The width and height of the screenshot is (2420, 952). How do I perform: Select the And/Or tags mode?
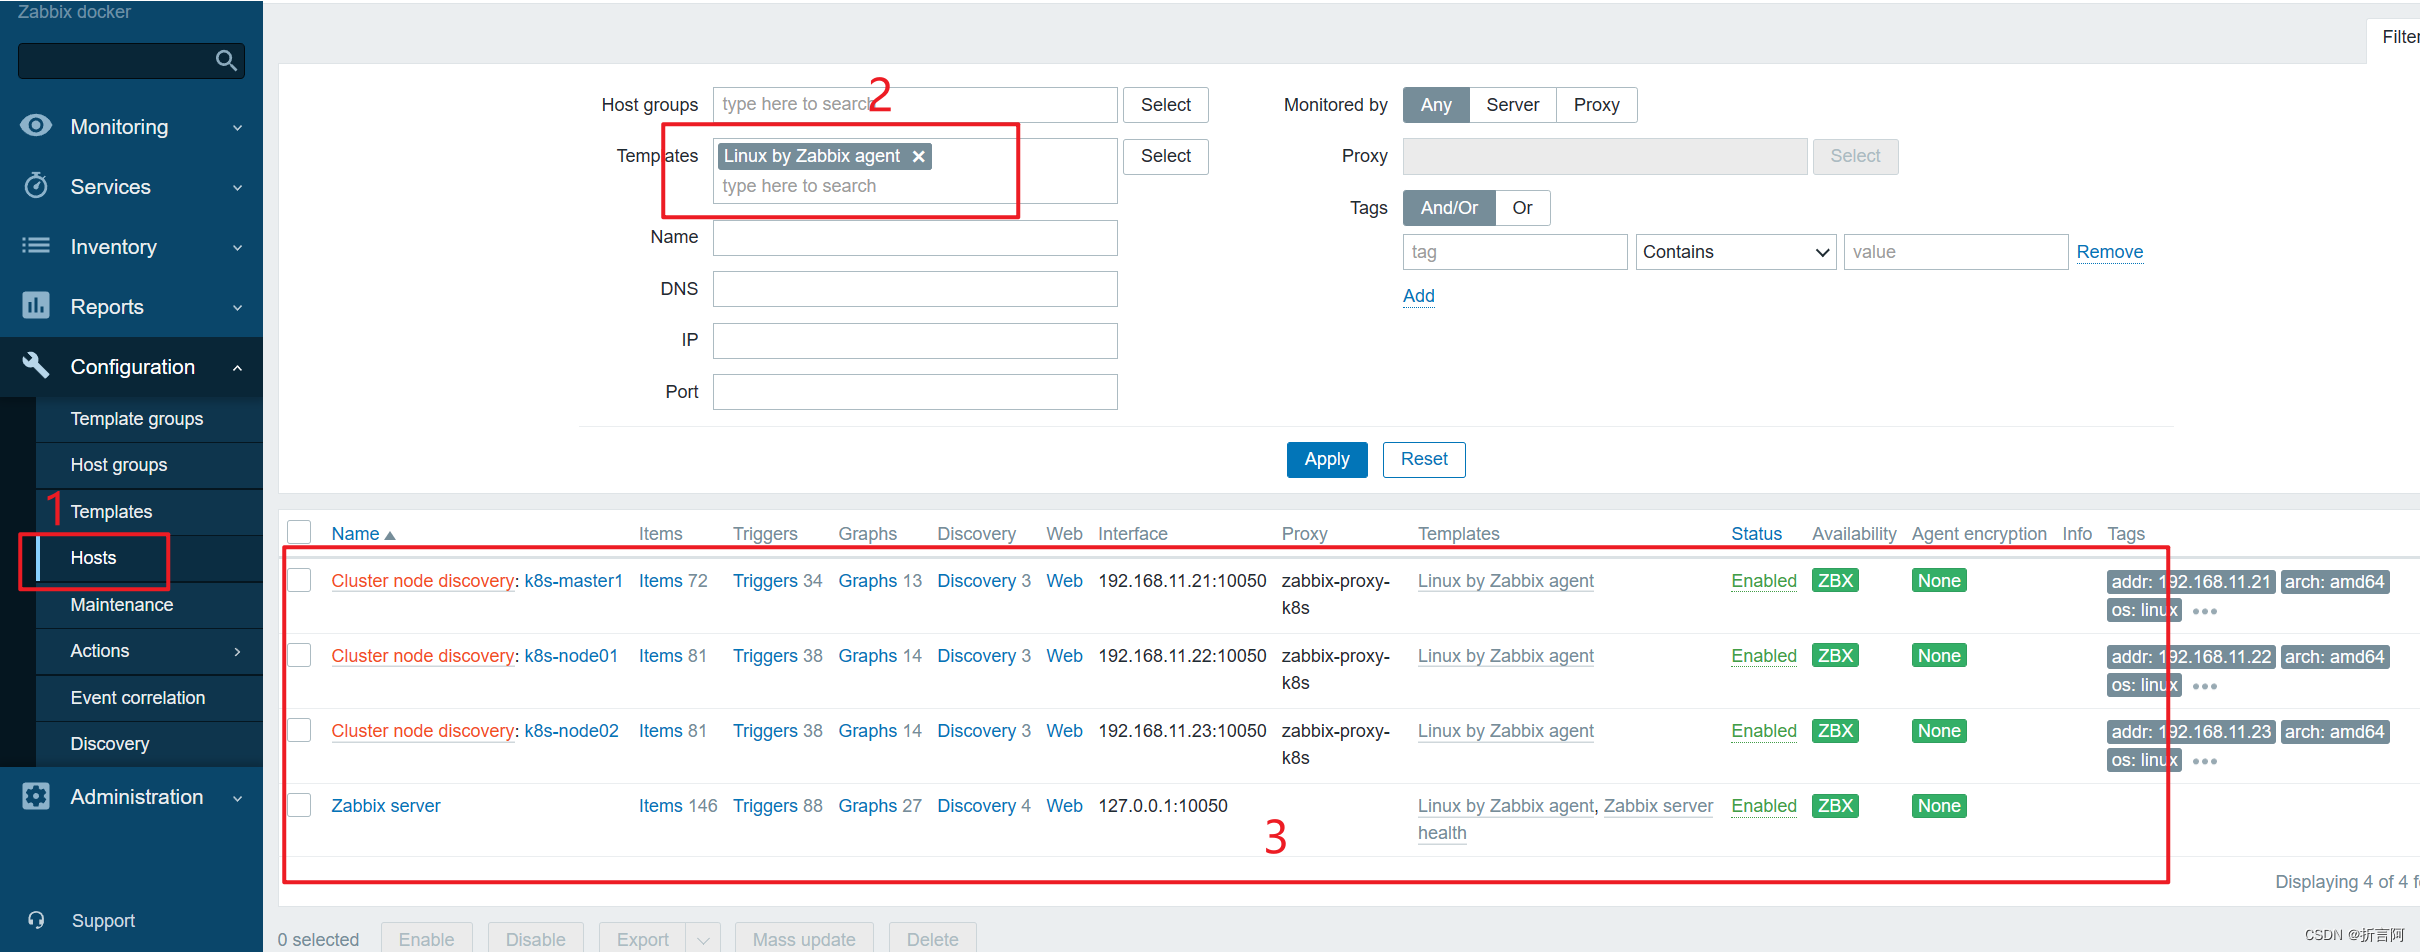coord(1449,208)
